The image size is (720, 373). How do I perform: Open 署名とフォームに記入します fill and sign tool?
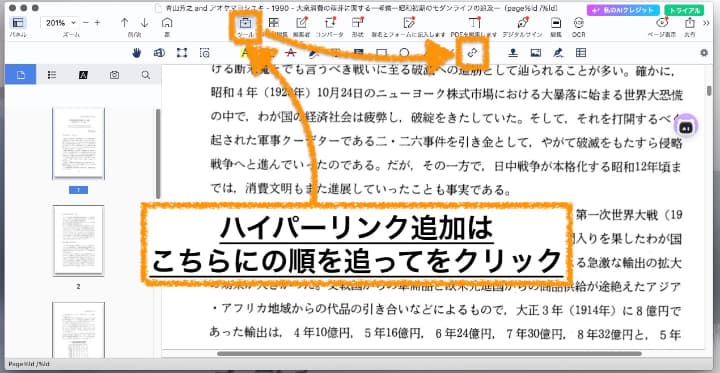point(409,26)
